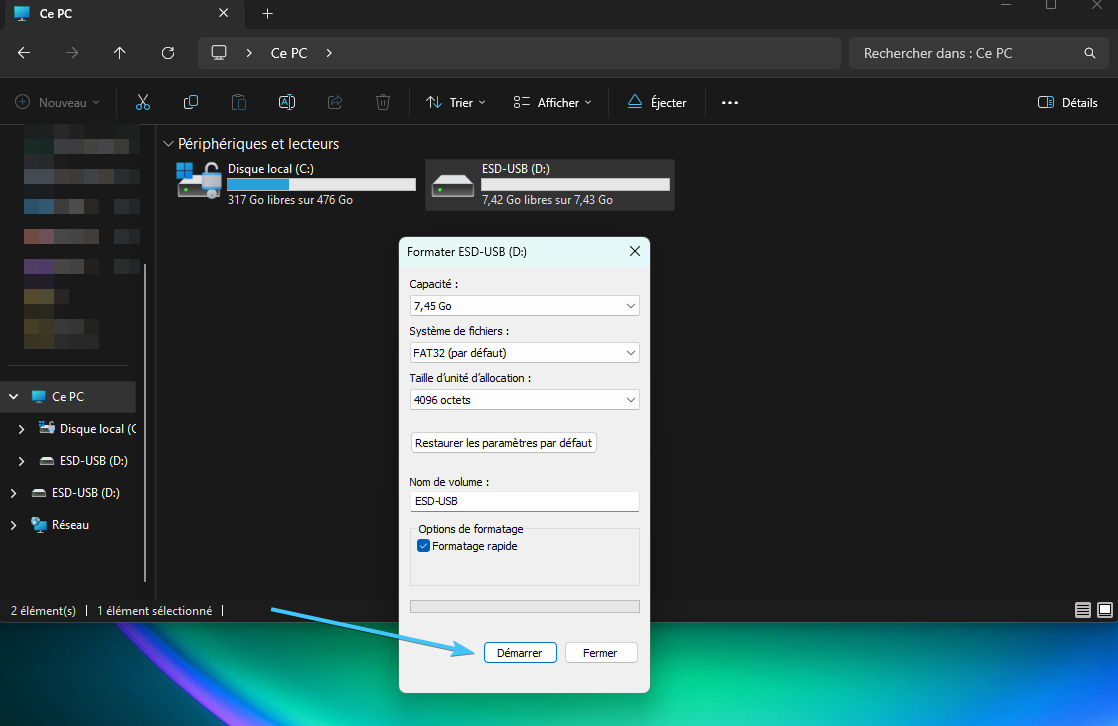Click the search magnifier icon
Image resolution: width=1118 pixels, height=726 pixels.
[x=1089, y=53]
